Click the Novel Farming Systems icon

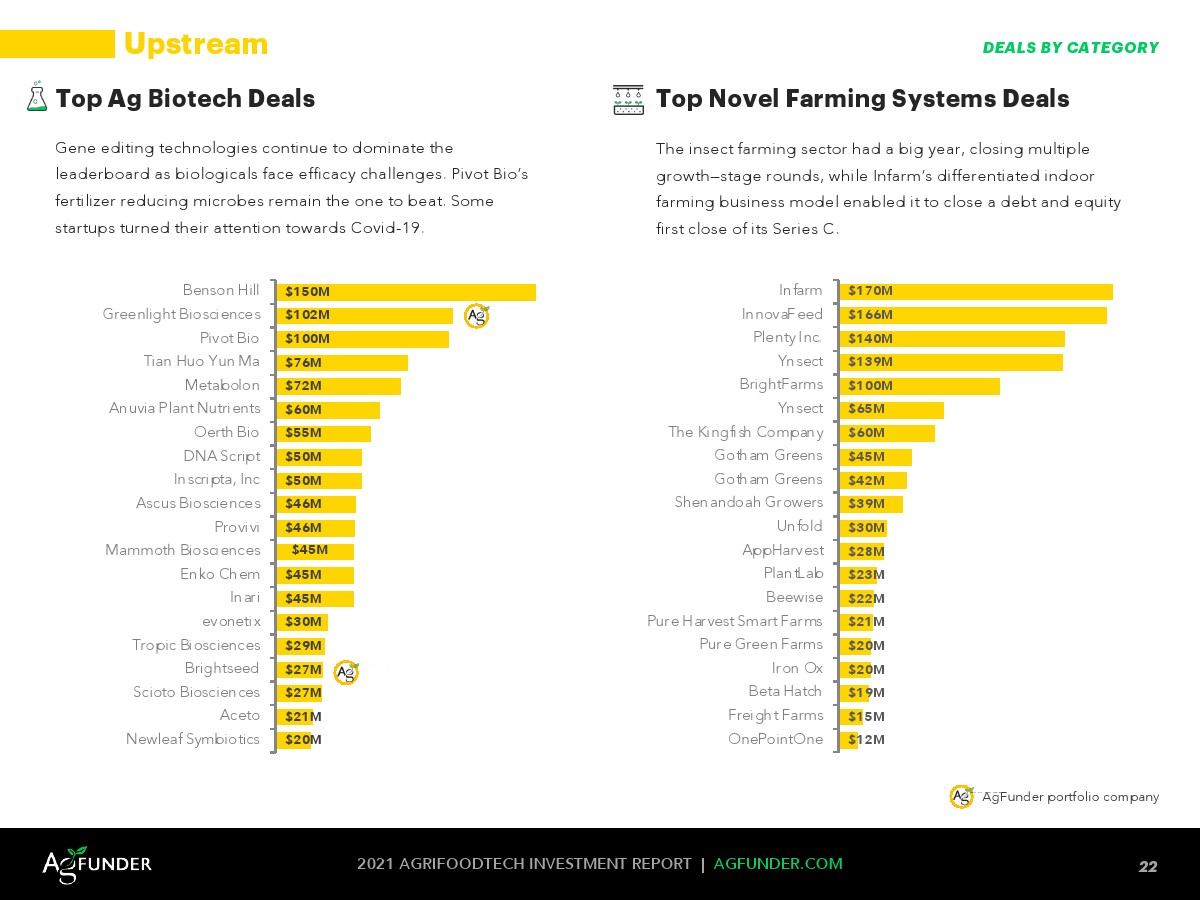[x=628, y=100]
